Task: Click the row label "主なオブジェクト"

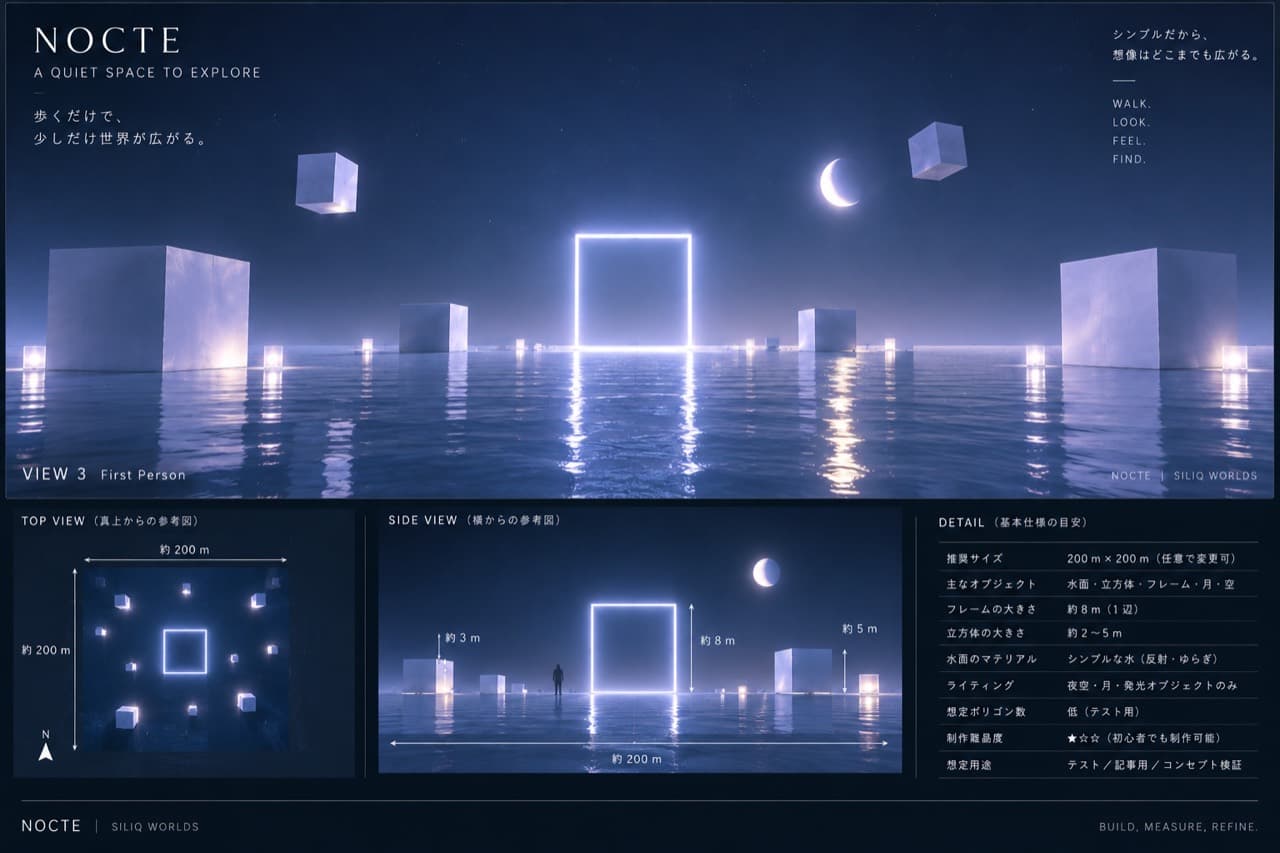Action: point(991,584)
